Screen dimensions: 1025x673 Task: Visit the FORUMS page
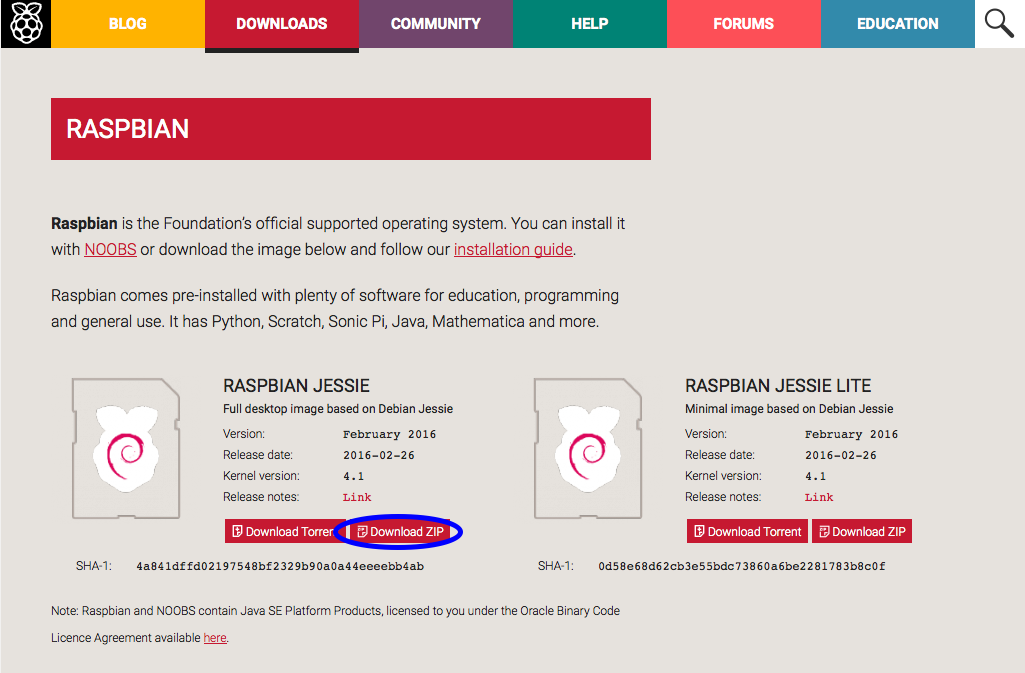pyautogui.click(x=743, y=23)
